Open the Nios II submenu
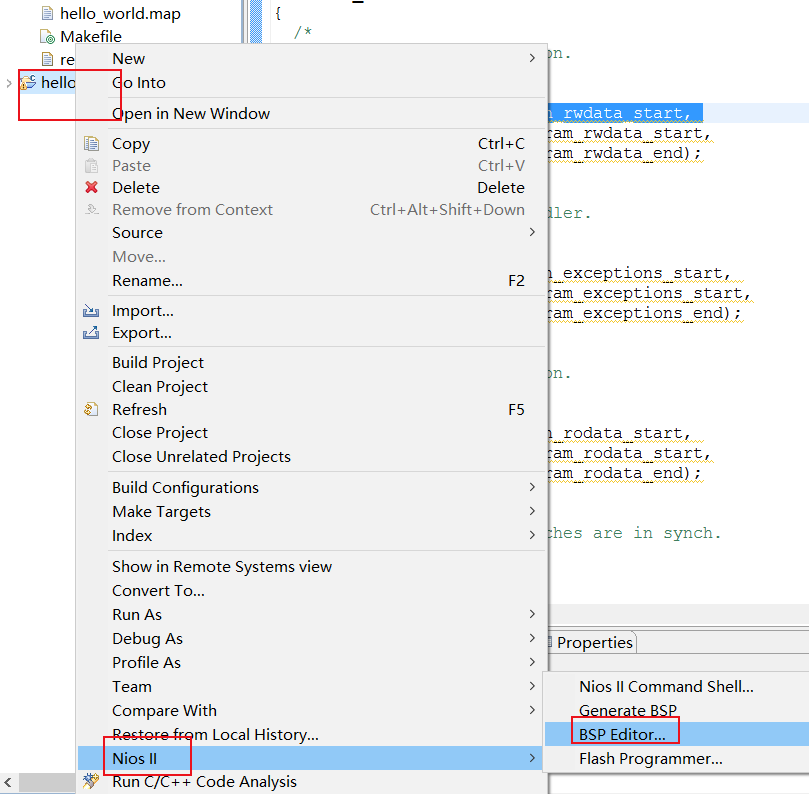Viewport: 809px width, 794px height. 312,758
